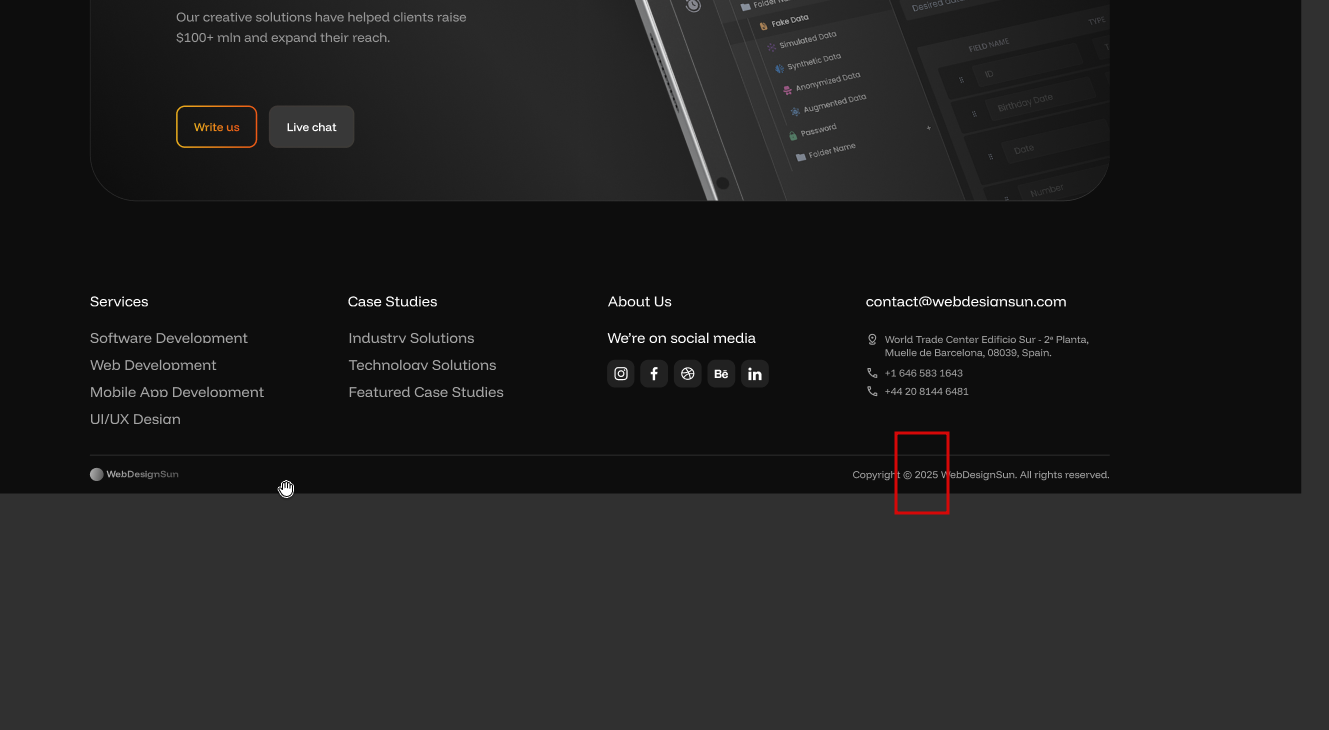Email contact@webdesignsun.com

click(x=966, y=302)
